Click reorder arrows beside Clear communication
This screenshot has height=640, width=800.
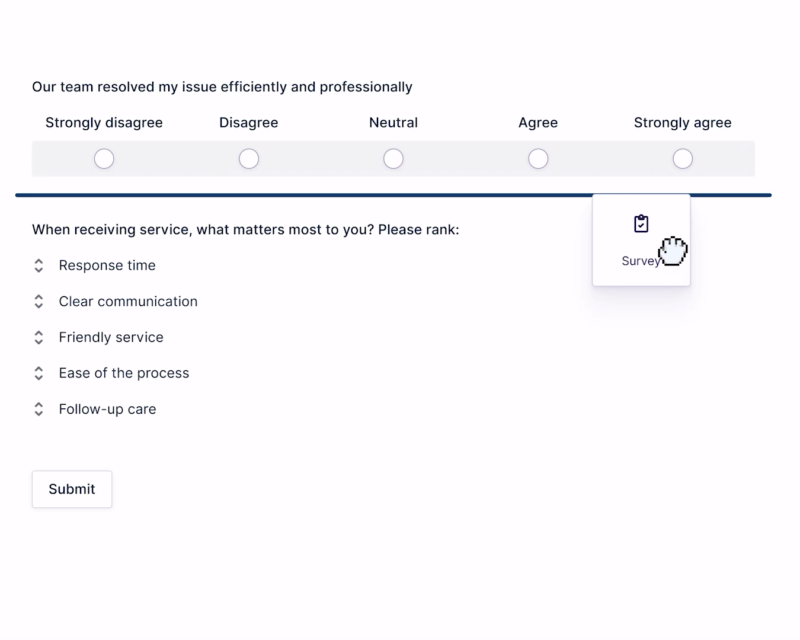pyautogui.click(x=39, y=302)
